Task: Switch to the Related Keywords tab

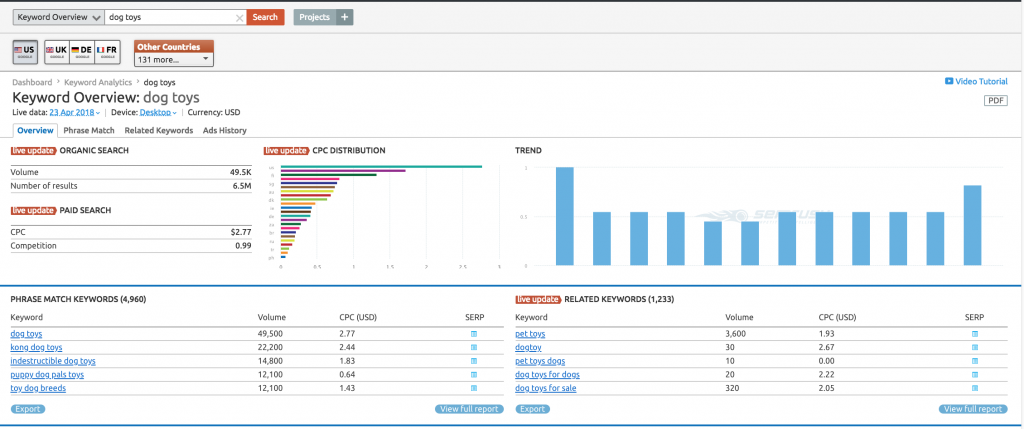Action: (159, 131)
